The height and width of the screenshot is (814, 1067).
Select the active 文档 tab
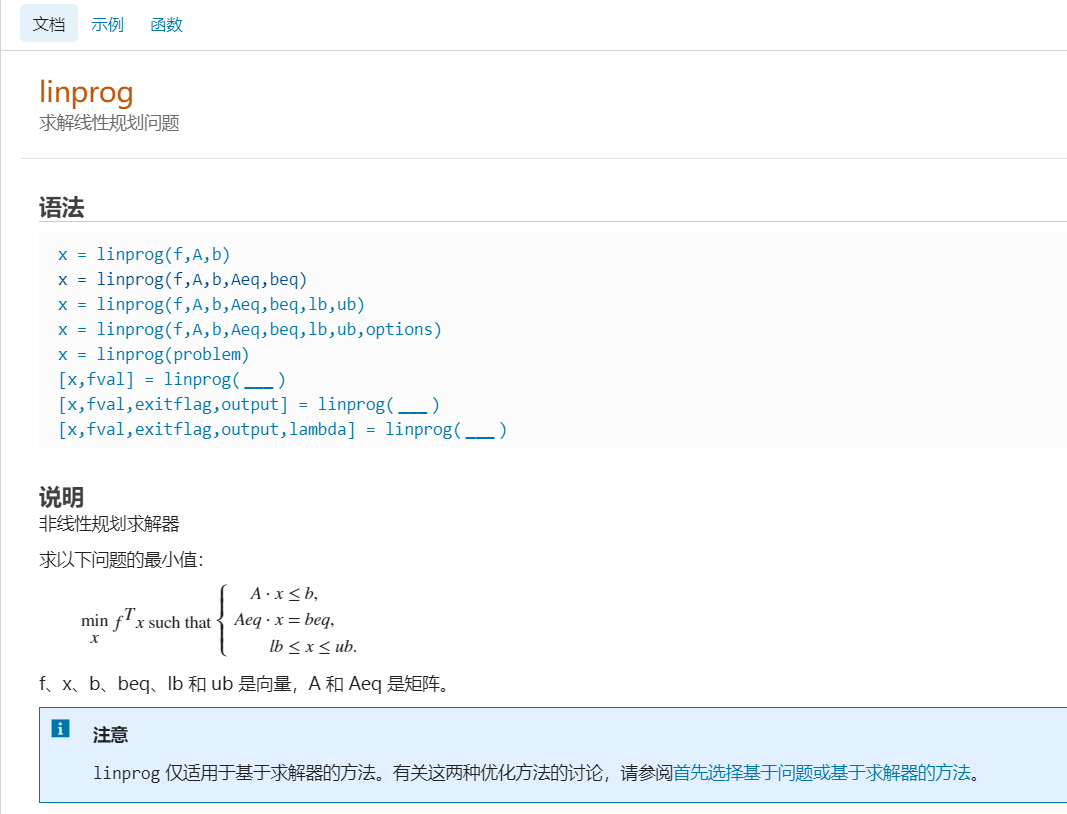click(x=48, y=24)
